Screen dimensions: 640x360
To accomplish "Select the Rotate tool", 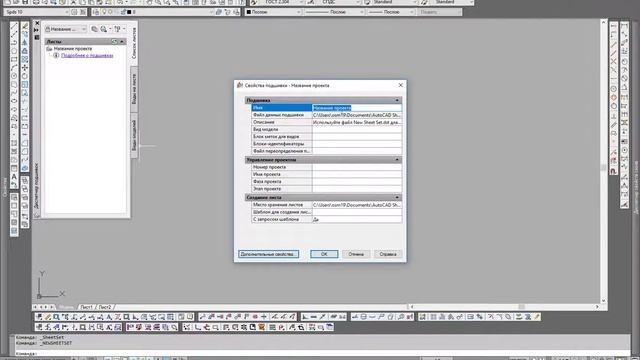I will point(25,76).
